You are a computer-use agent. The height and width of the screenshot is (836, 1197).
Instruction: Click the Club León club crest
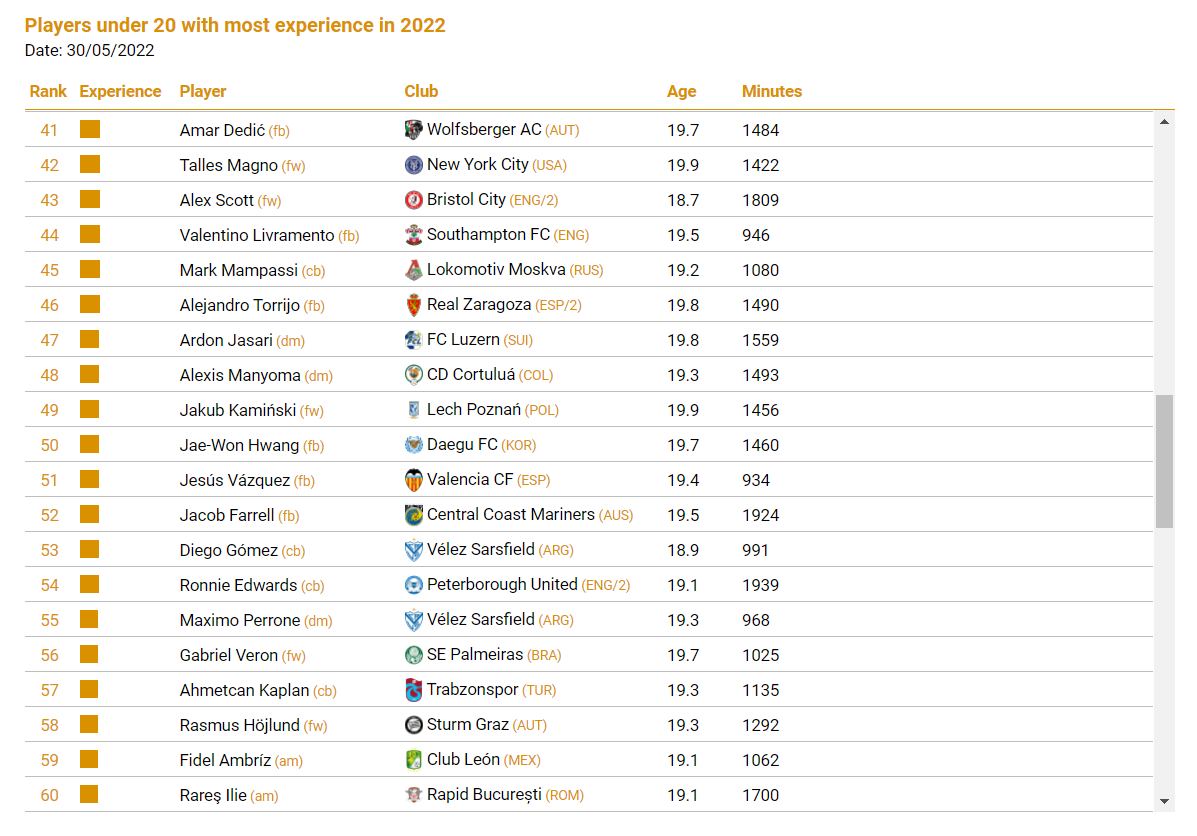tap(413, 760)
